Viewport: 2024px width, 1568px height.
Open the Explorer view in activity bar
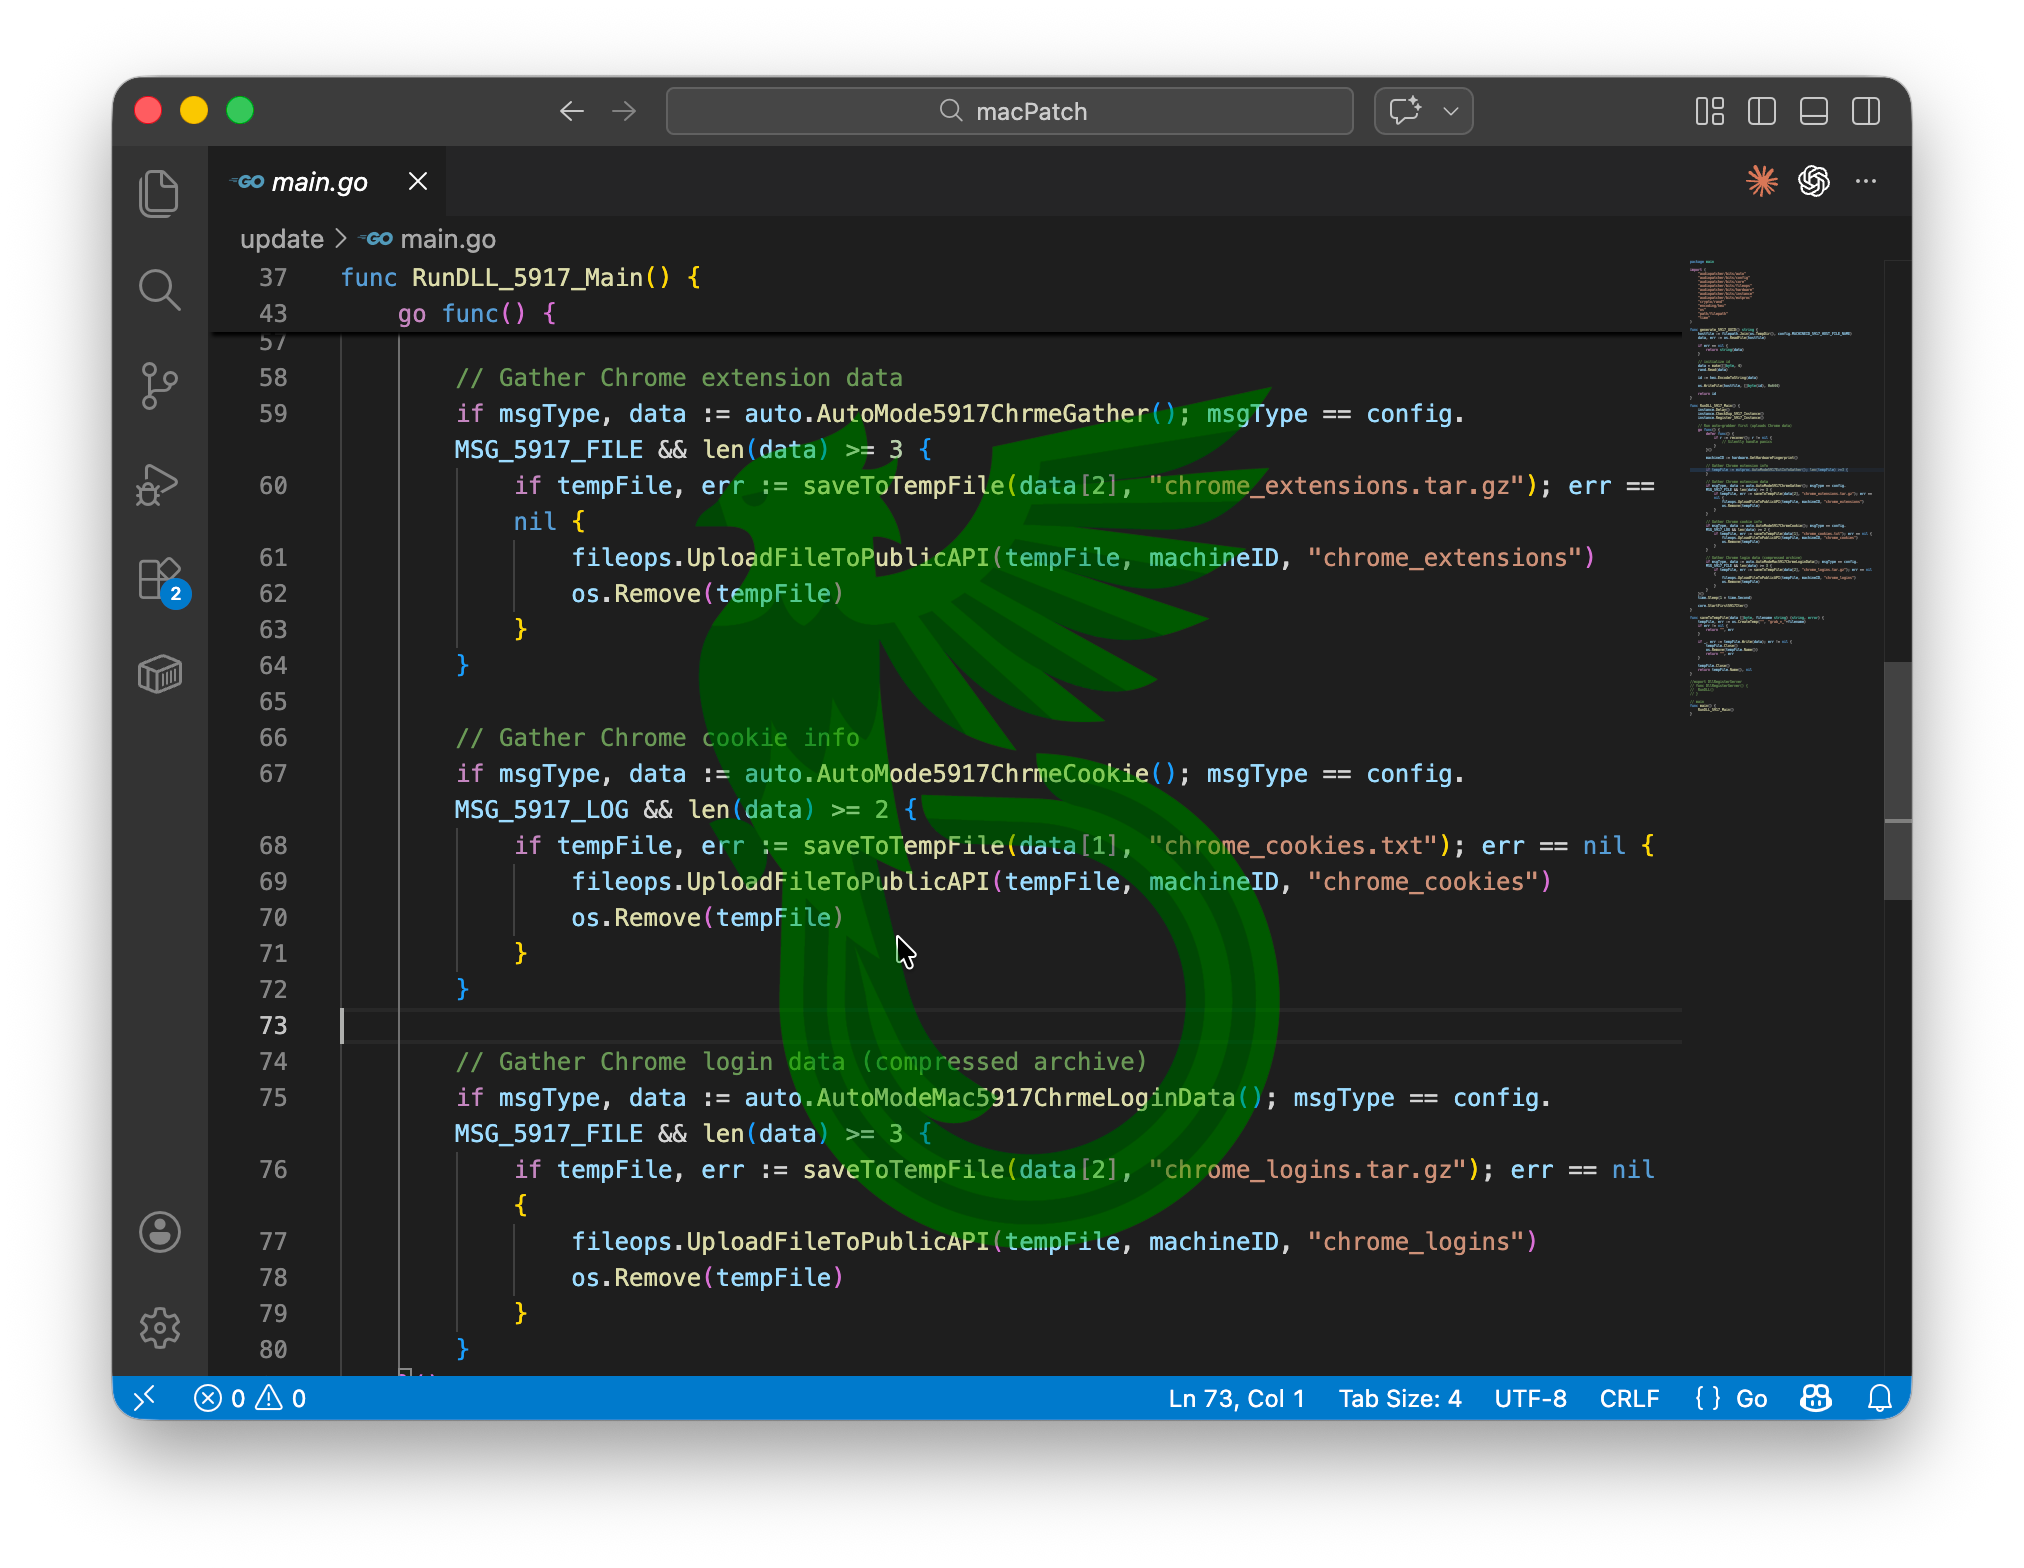coord(159,193)
